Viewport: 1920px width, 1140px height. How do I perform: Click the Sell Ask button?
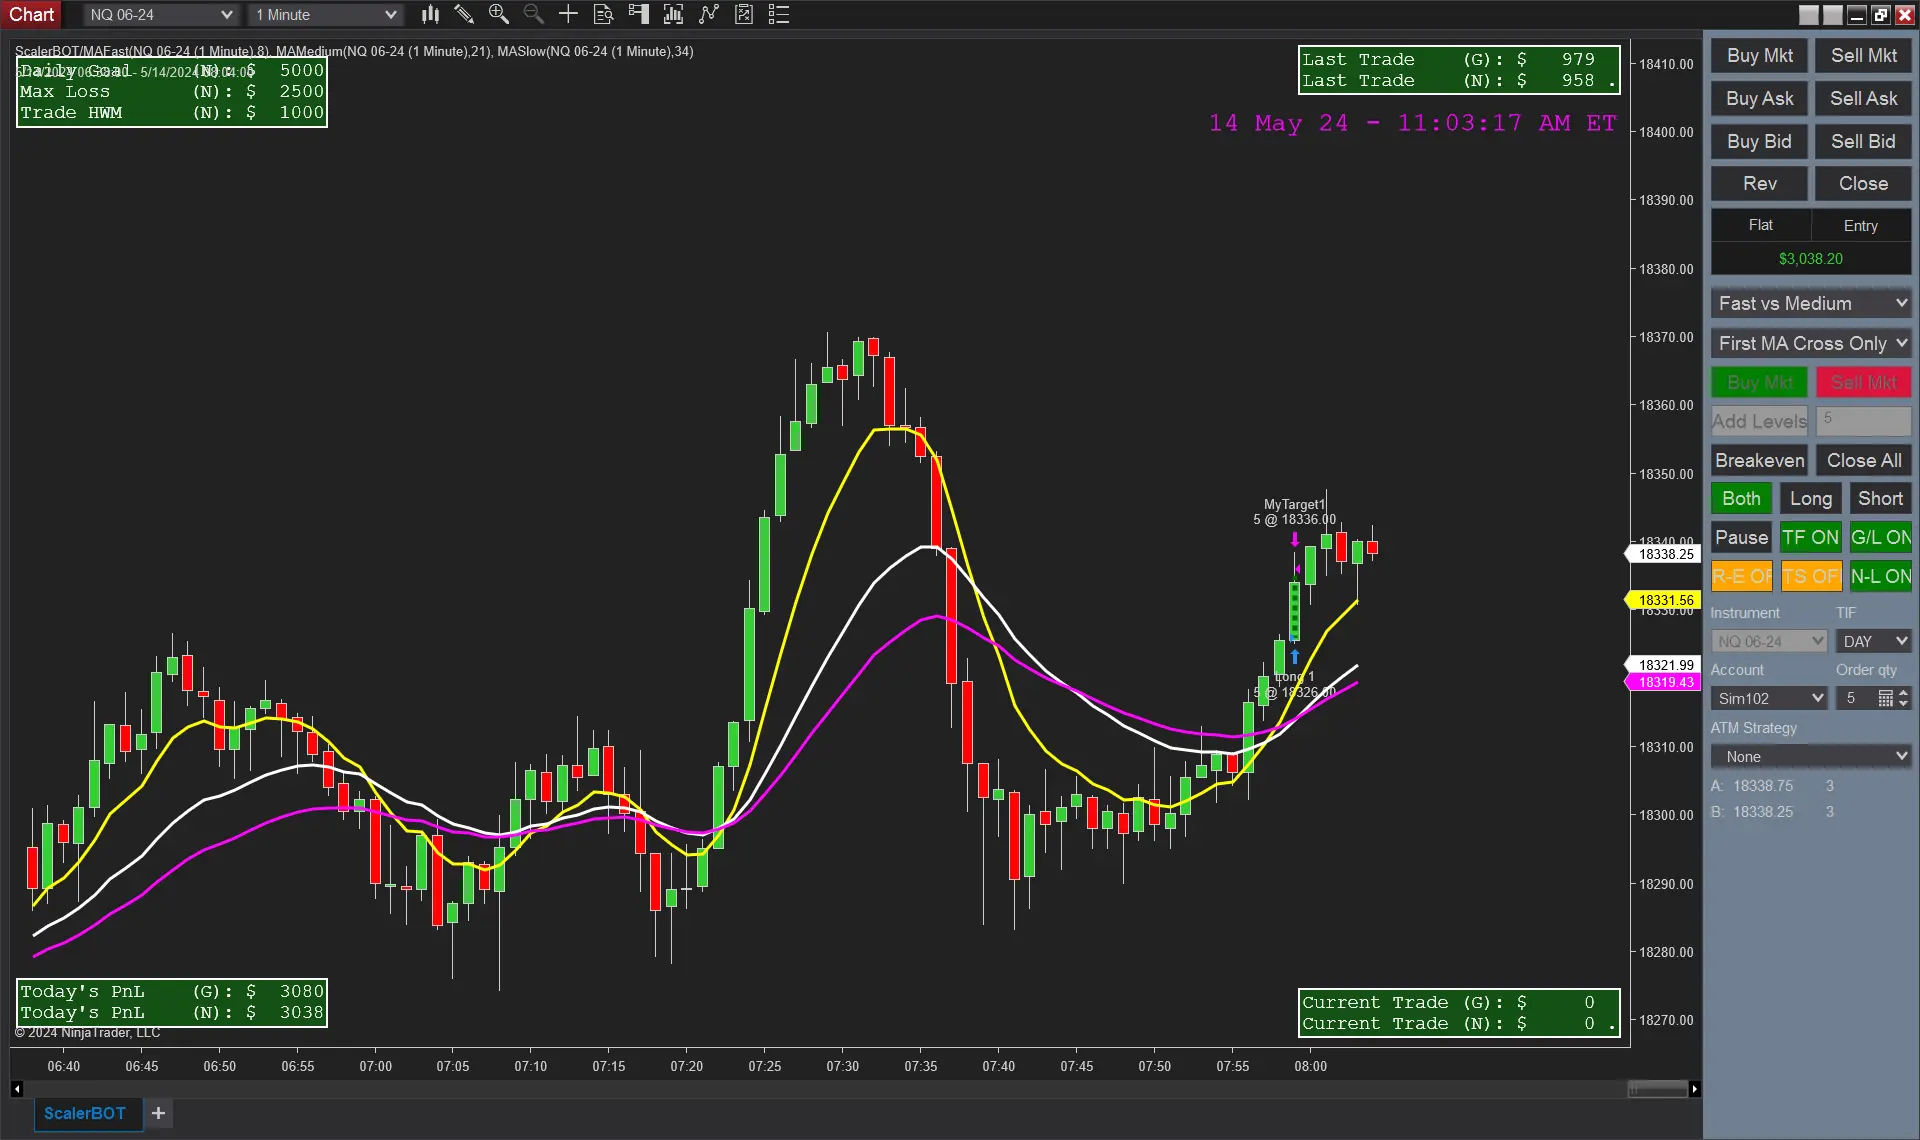(1863, 99)
